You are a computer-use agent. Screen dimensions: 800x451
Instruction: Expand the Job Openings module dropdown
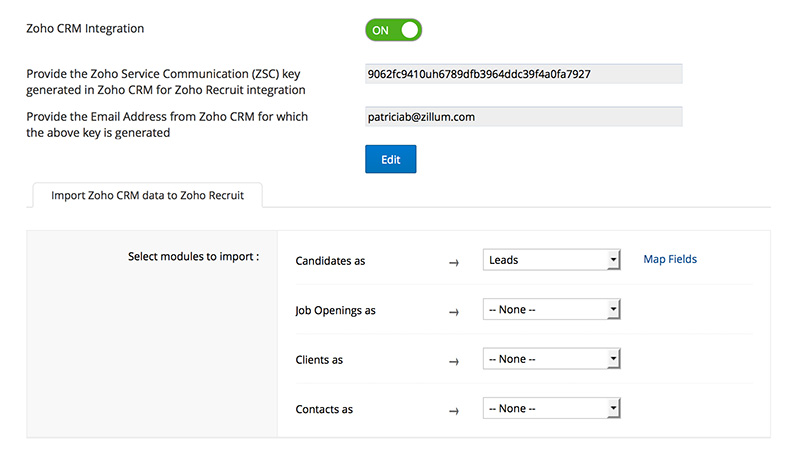(x=552, y=310)
